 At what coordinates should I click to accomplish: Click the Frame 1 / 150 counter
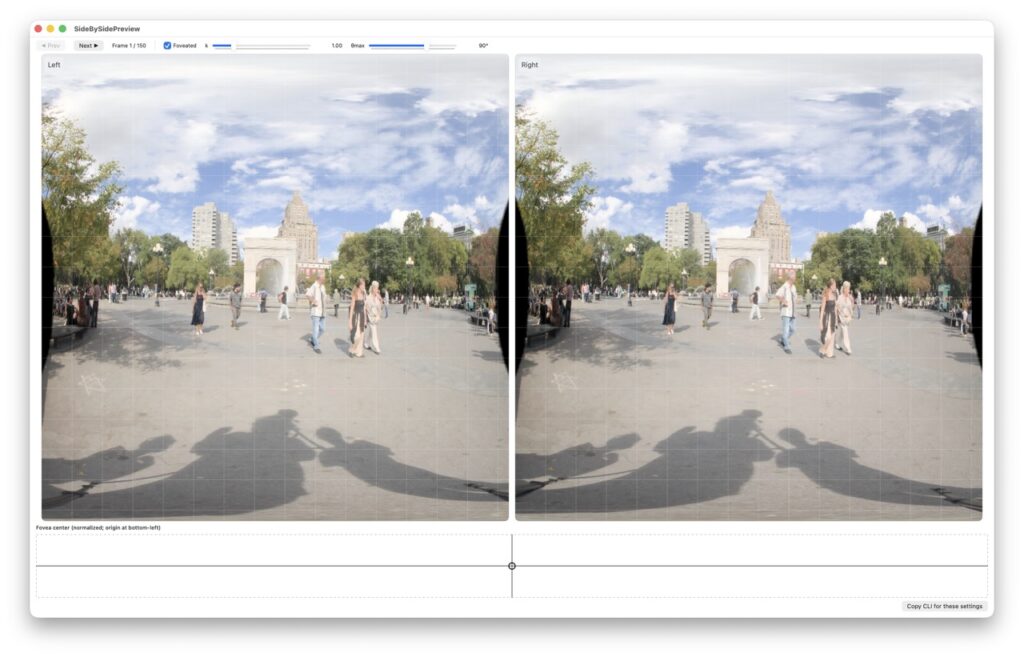click(x=129, y=45)
